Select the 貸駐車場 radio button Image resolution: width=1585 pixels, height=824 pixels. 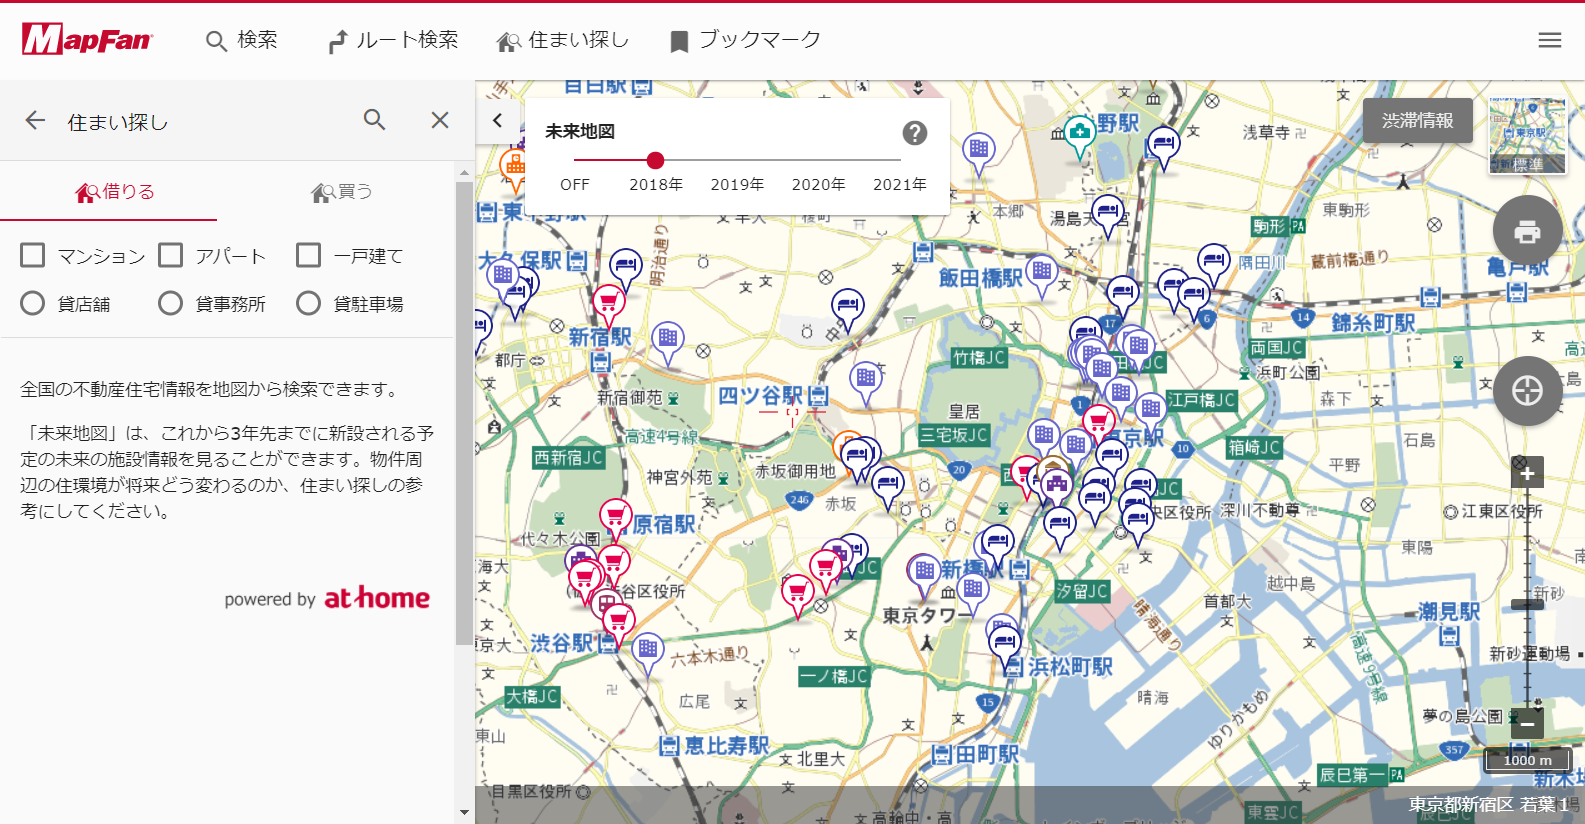309,303
